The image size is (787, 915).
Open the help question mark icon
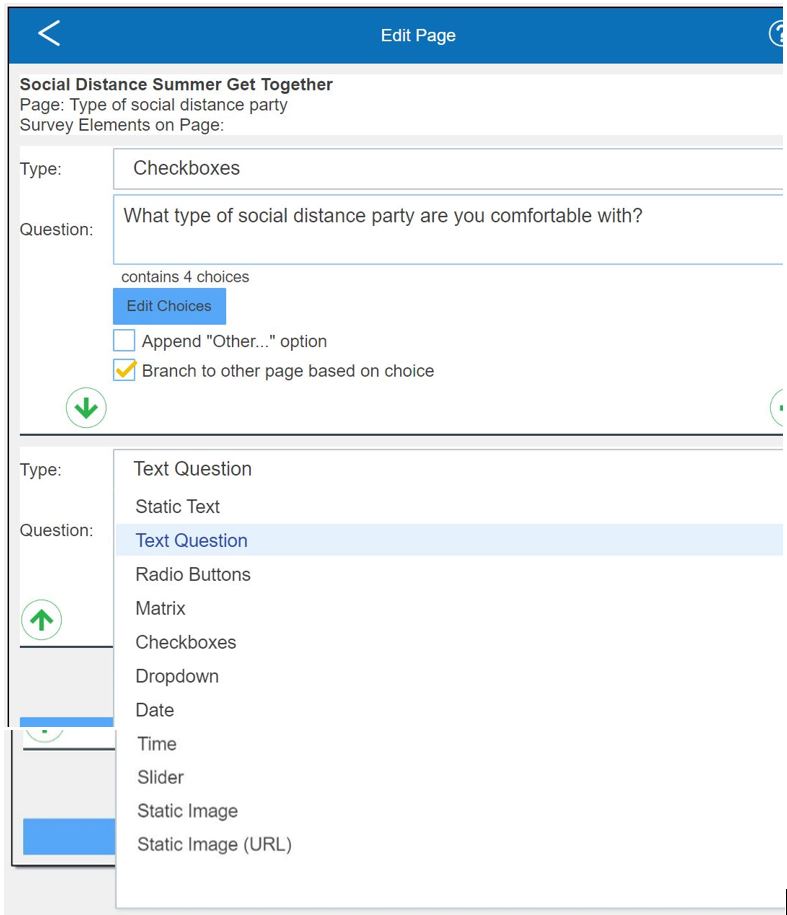776,35
